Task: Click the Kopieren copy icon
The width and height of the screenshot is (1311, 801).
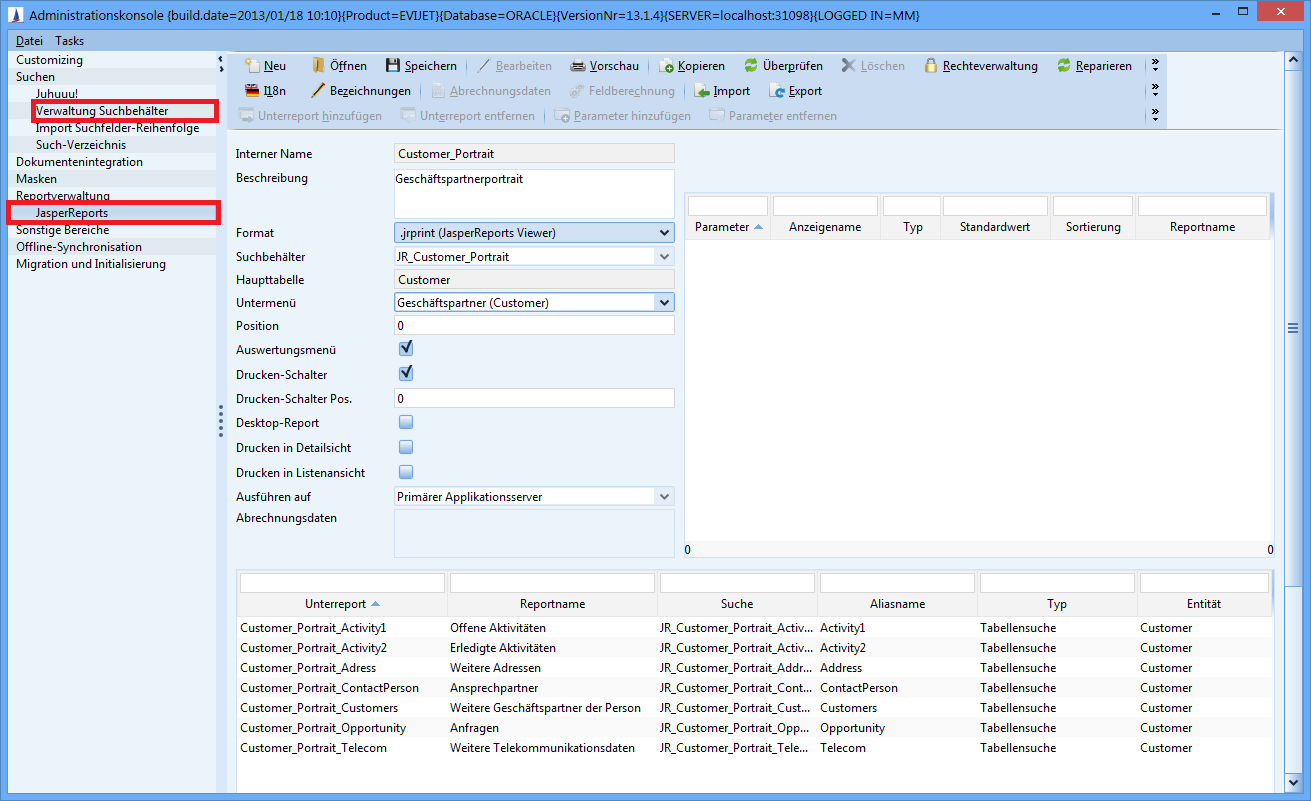Action: pyautogui.click(x=667, y=66)
